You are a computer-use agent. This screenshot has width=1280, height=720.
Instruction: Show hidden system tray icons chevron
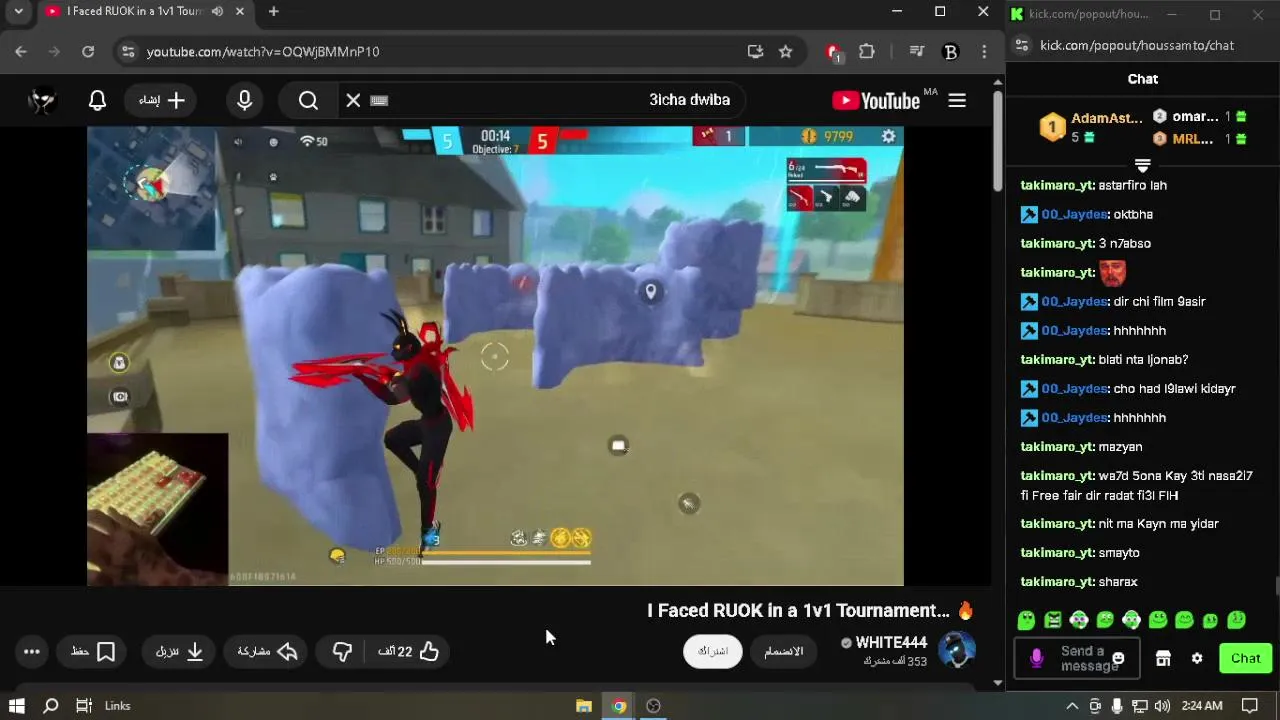pos(1072,706)
